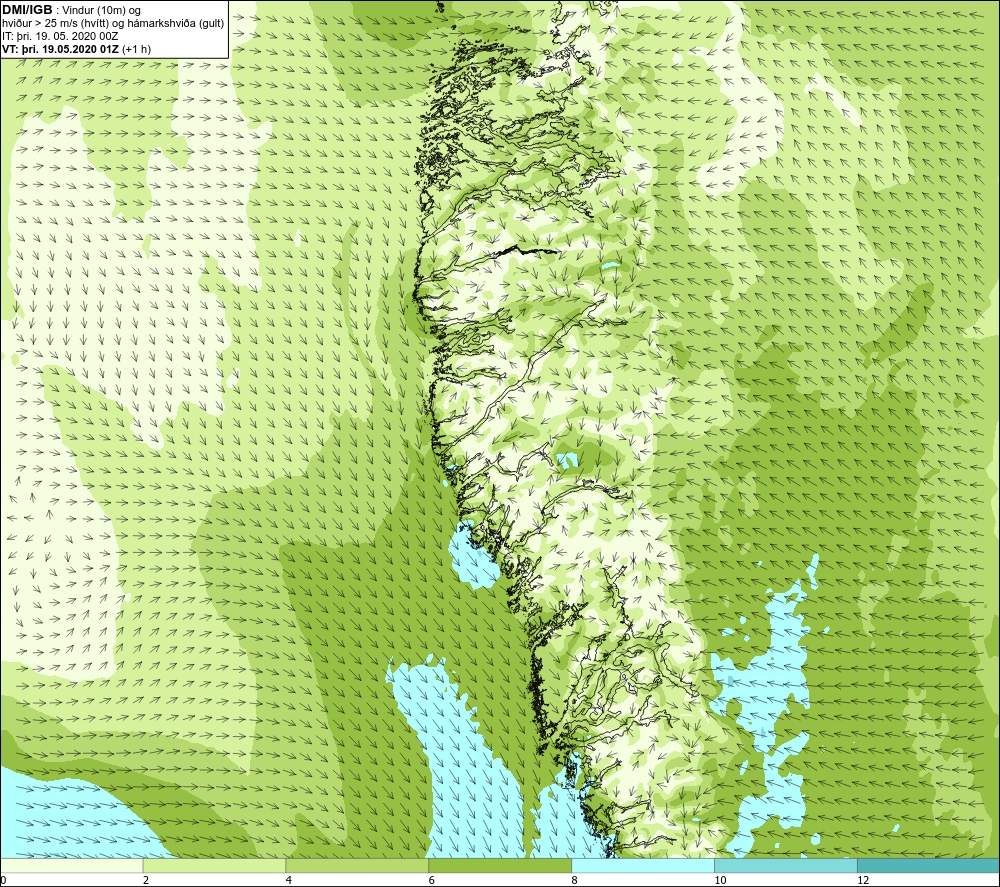Click the 'IT: þri. 19. 05. 2020 00Z' line
Image resolution: width=1000 pixels, height=887 pixels.
pyautogui.click(x=60, y=36)
